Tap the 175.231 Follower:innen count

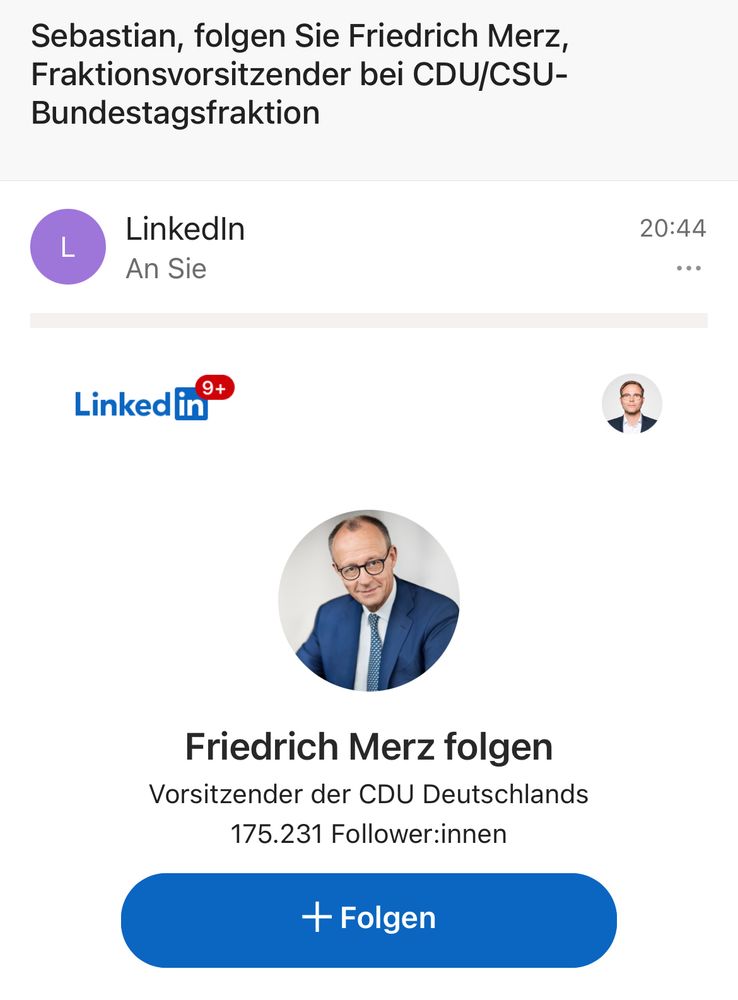[369, 834]
